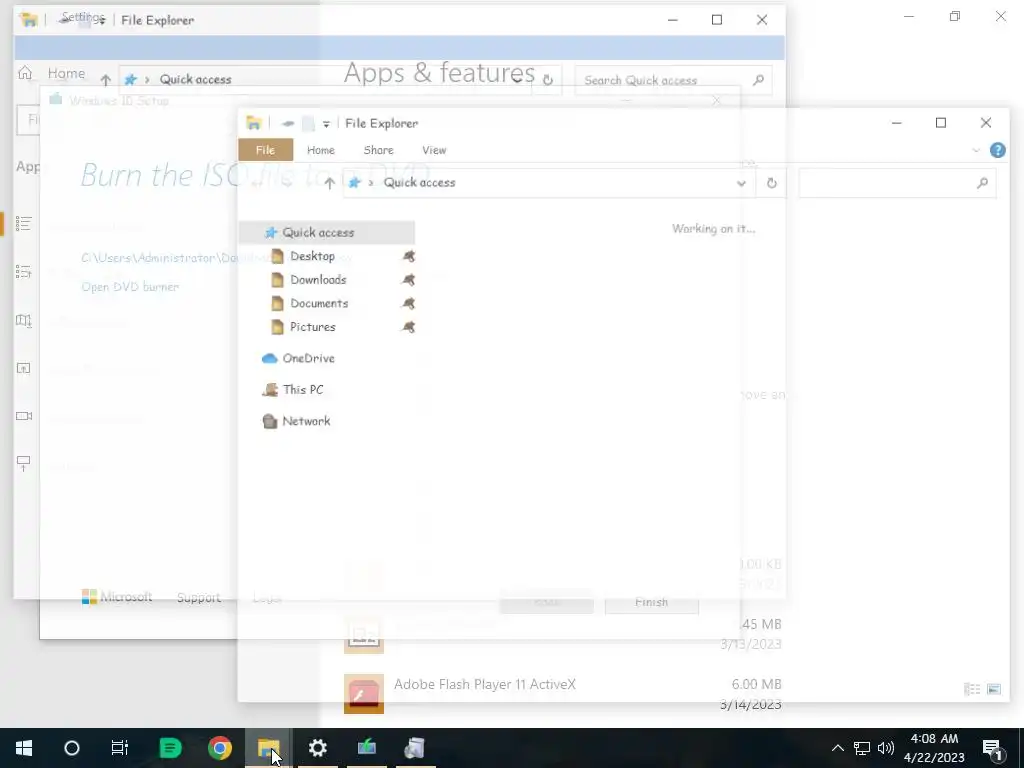Click the up arrow in front File Explorer
This screenshot has width=1024, height=768.
(329, 183)
